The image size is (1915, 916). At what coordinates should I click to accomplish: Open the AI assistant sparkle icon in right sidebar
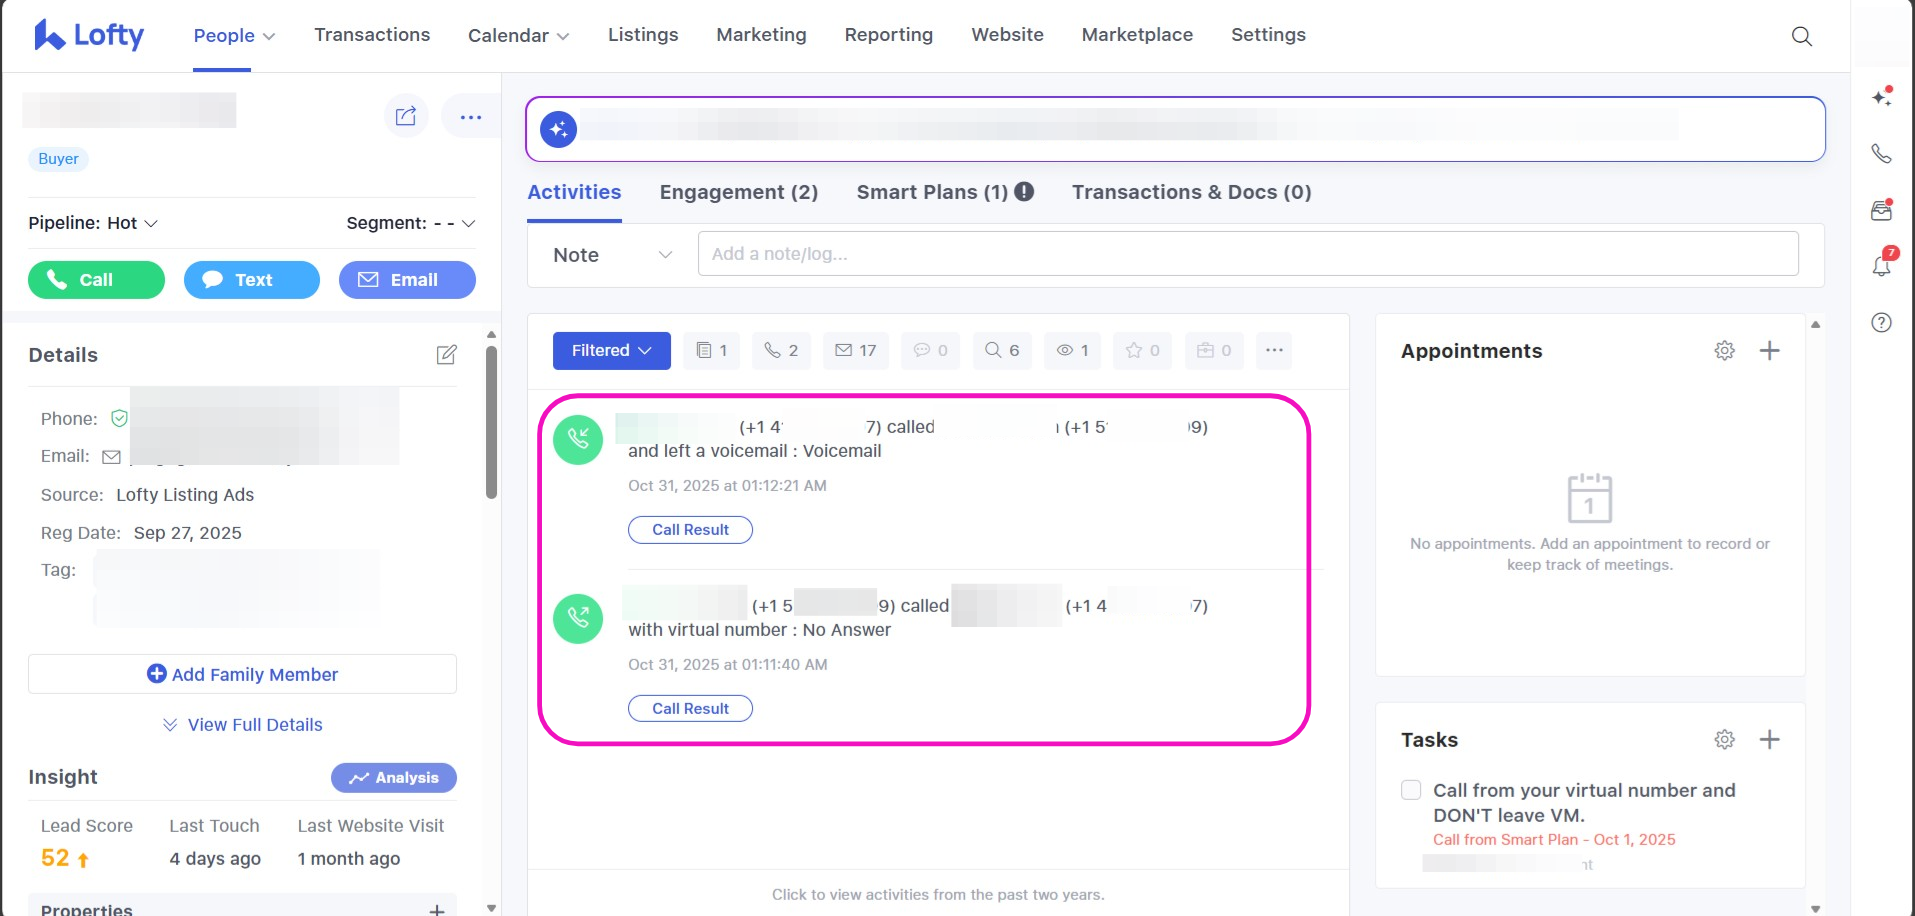click(1881, 97)
